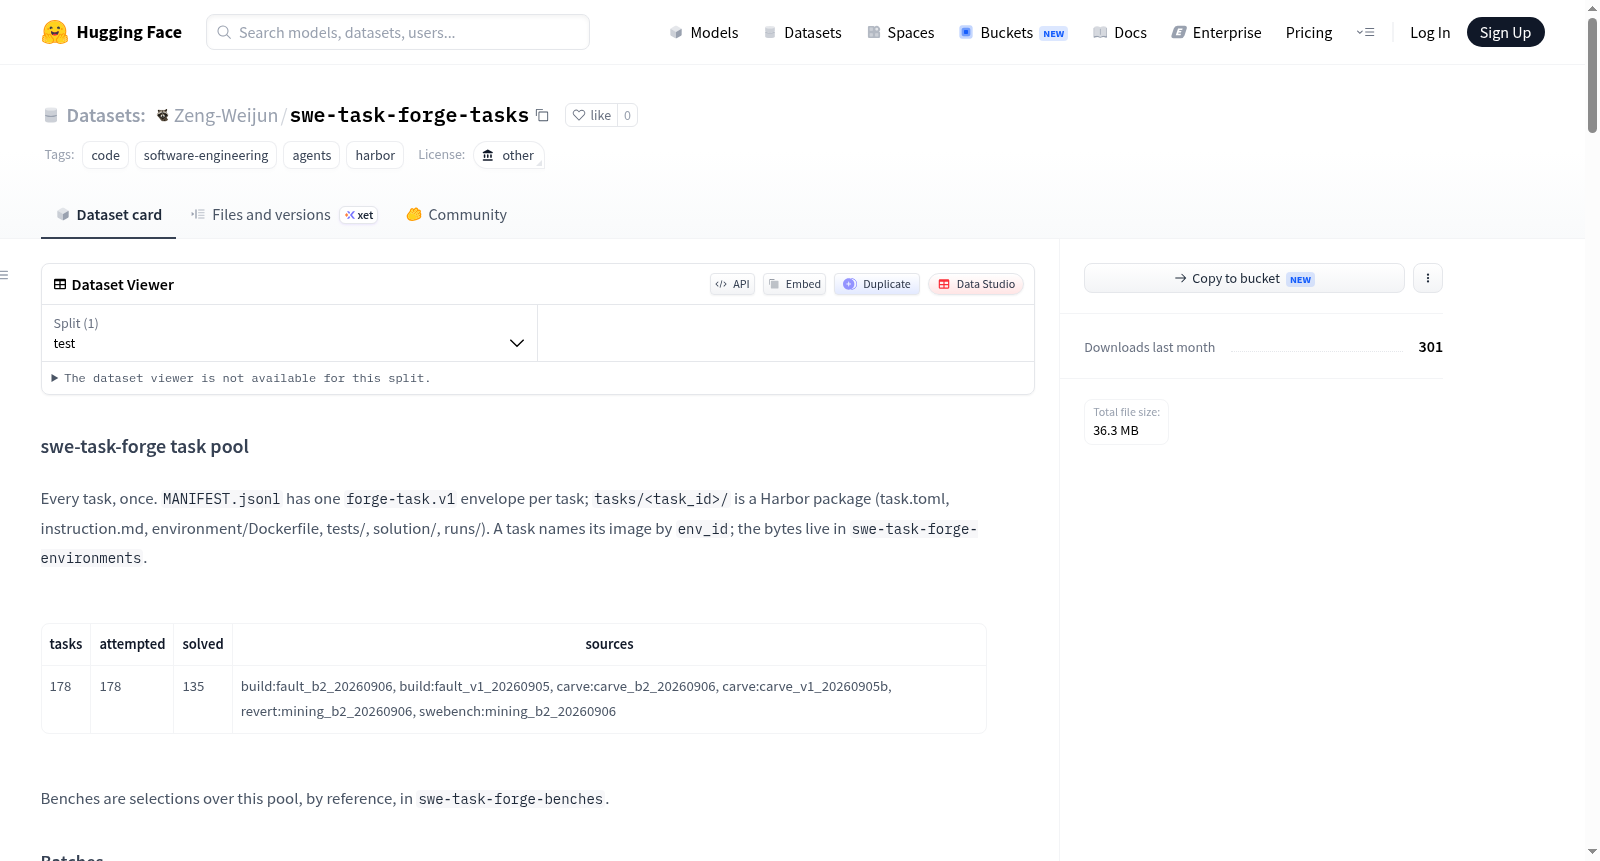Click the MANIFEST.jsonl code text
The image size is (1600, 861).
pyautogui.click(x=222, y=499)
